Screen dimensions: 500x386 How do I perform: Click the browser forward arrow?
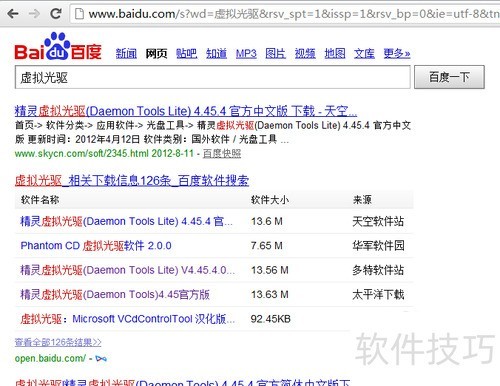pyautogui.click(x=34, y=14)
